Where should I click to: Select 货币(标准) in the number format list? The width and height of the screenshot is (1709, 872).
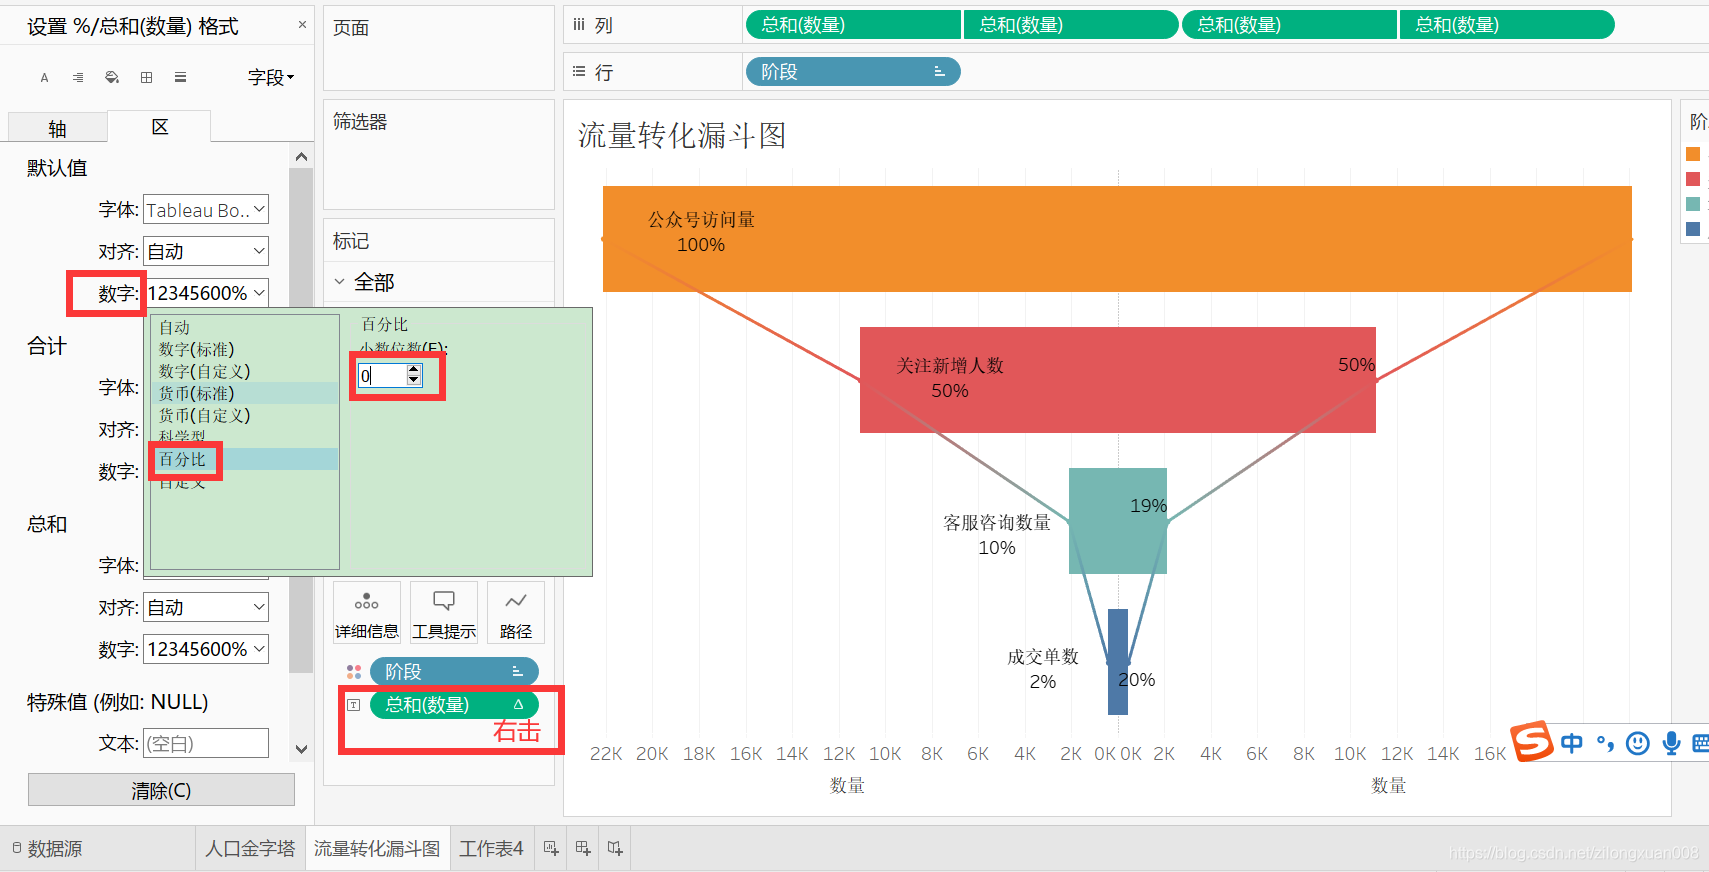pyautogui.click(x=244, y=393)
